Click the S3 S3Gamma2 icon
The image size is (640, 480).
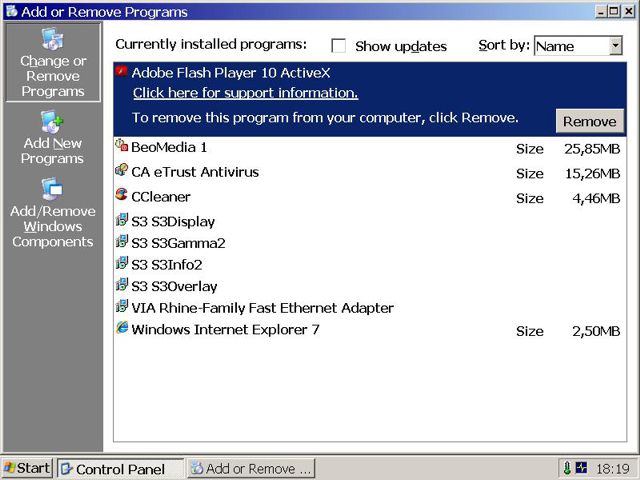(121, 241)
